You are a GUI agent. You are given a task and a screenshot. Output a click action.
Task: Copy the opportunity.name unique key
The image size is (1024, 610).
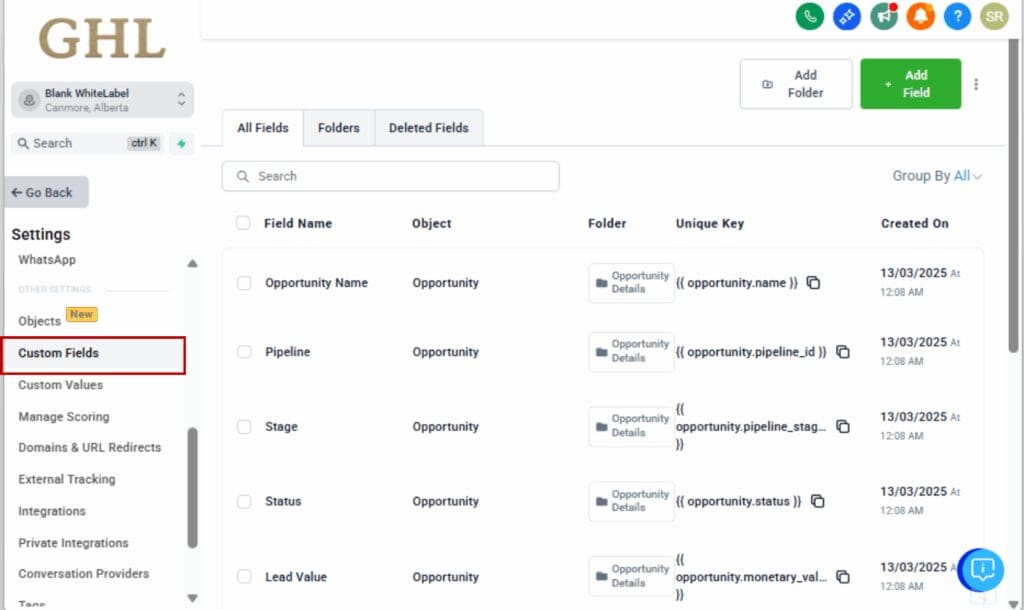813,283
